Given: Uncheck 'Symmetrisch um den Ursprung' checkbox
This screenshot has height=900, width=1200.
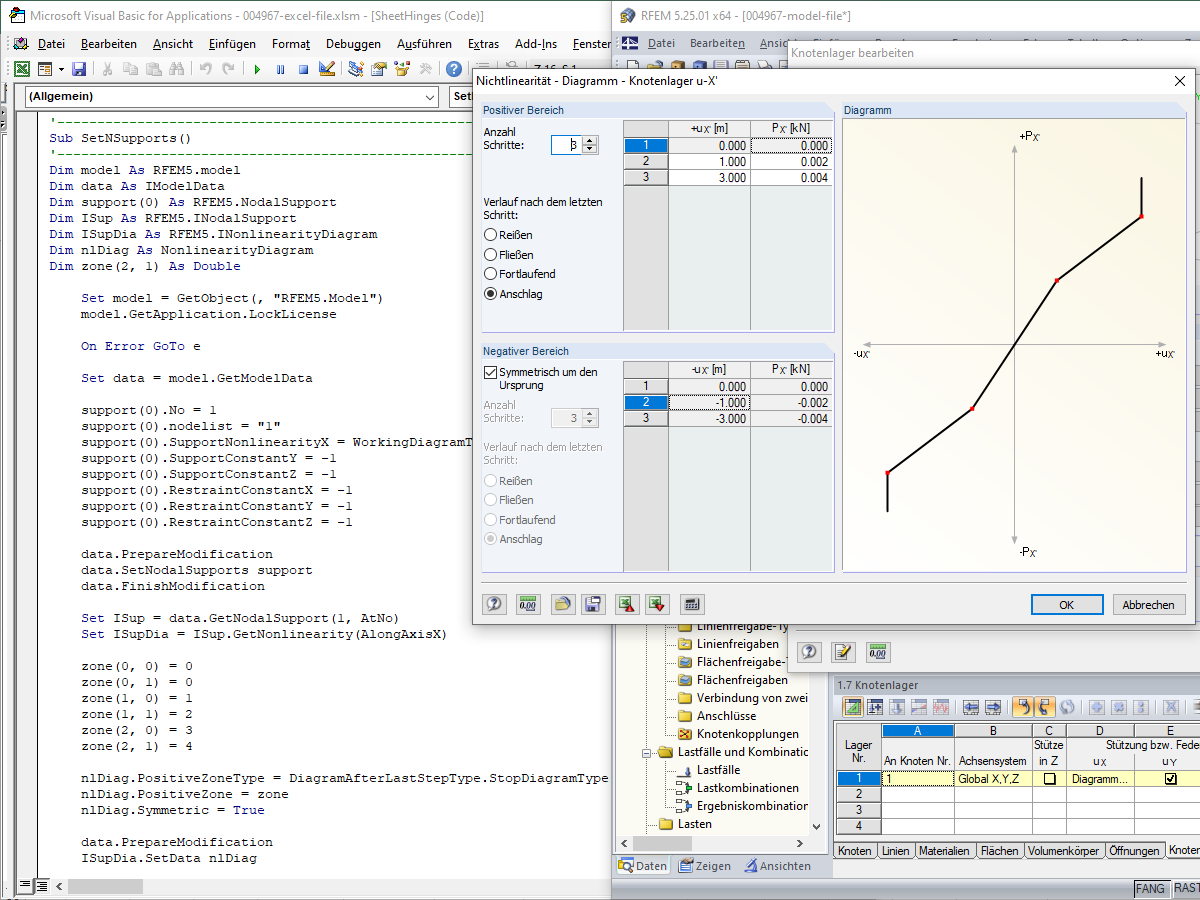Looking at the screenshot, I should pos(490,372).
